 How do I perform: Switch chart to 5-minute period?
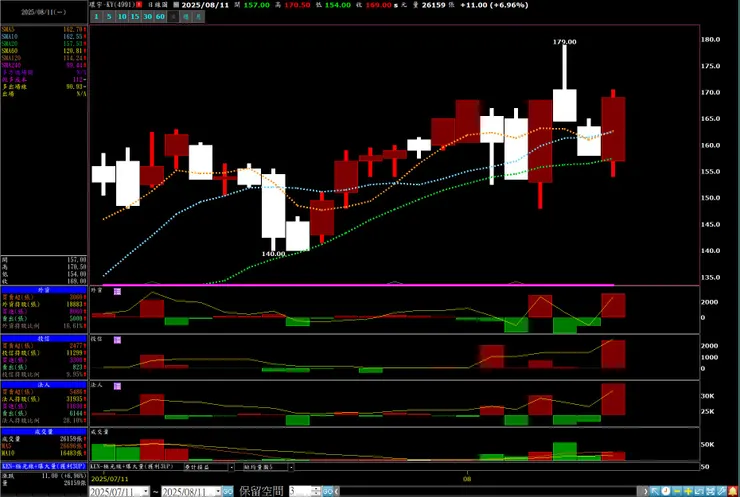click(x=109, y=17)
